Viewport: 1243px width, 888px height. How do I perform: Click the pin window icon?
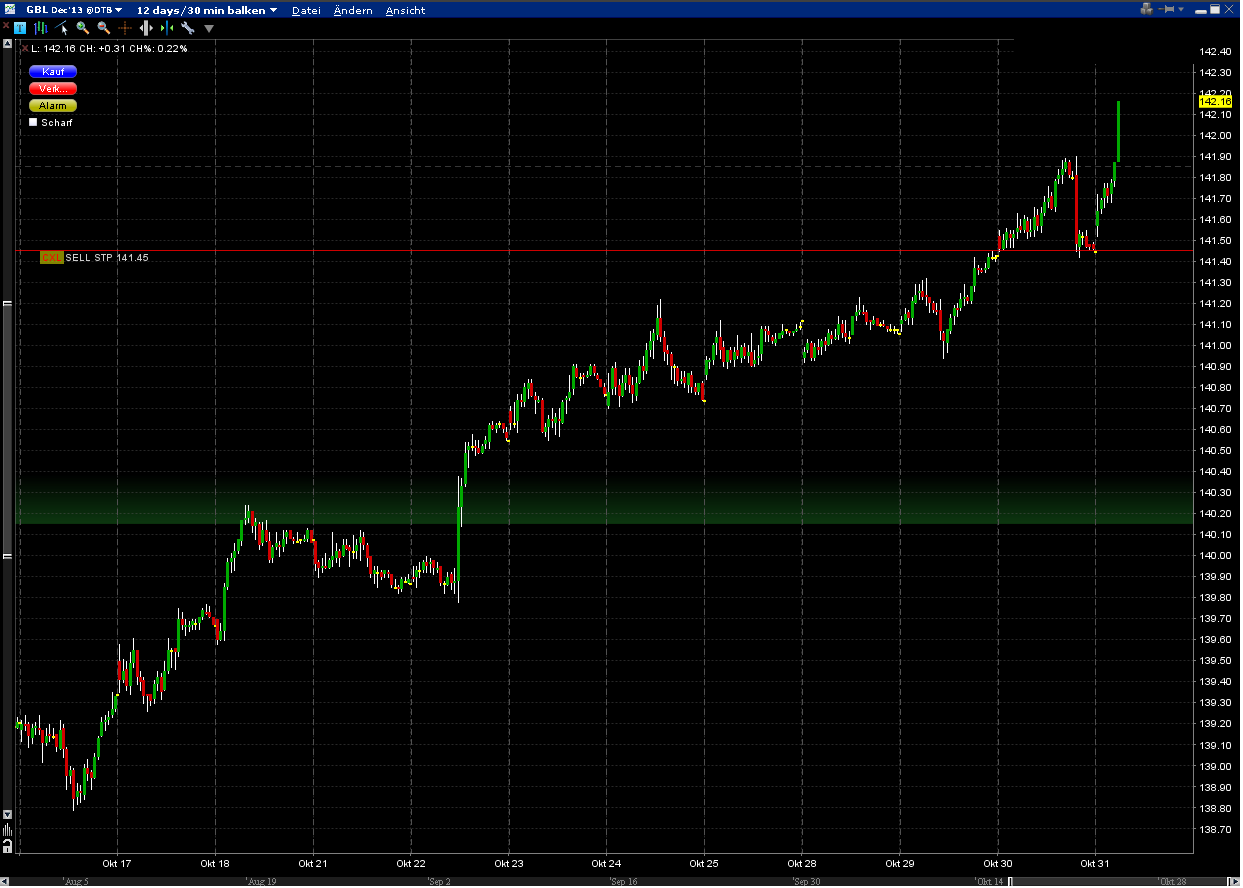(1168, 9)
